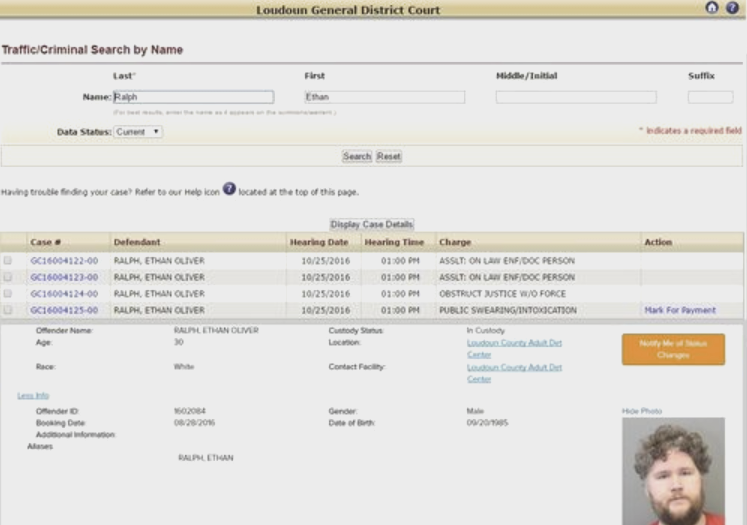
Task: Click the Less Info link
Action: (x=33, y=395)
